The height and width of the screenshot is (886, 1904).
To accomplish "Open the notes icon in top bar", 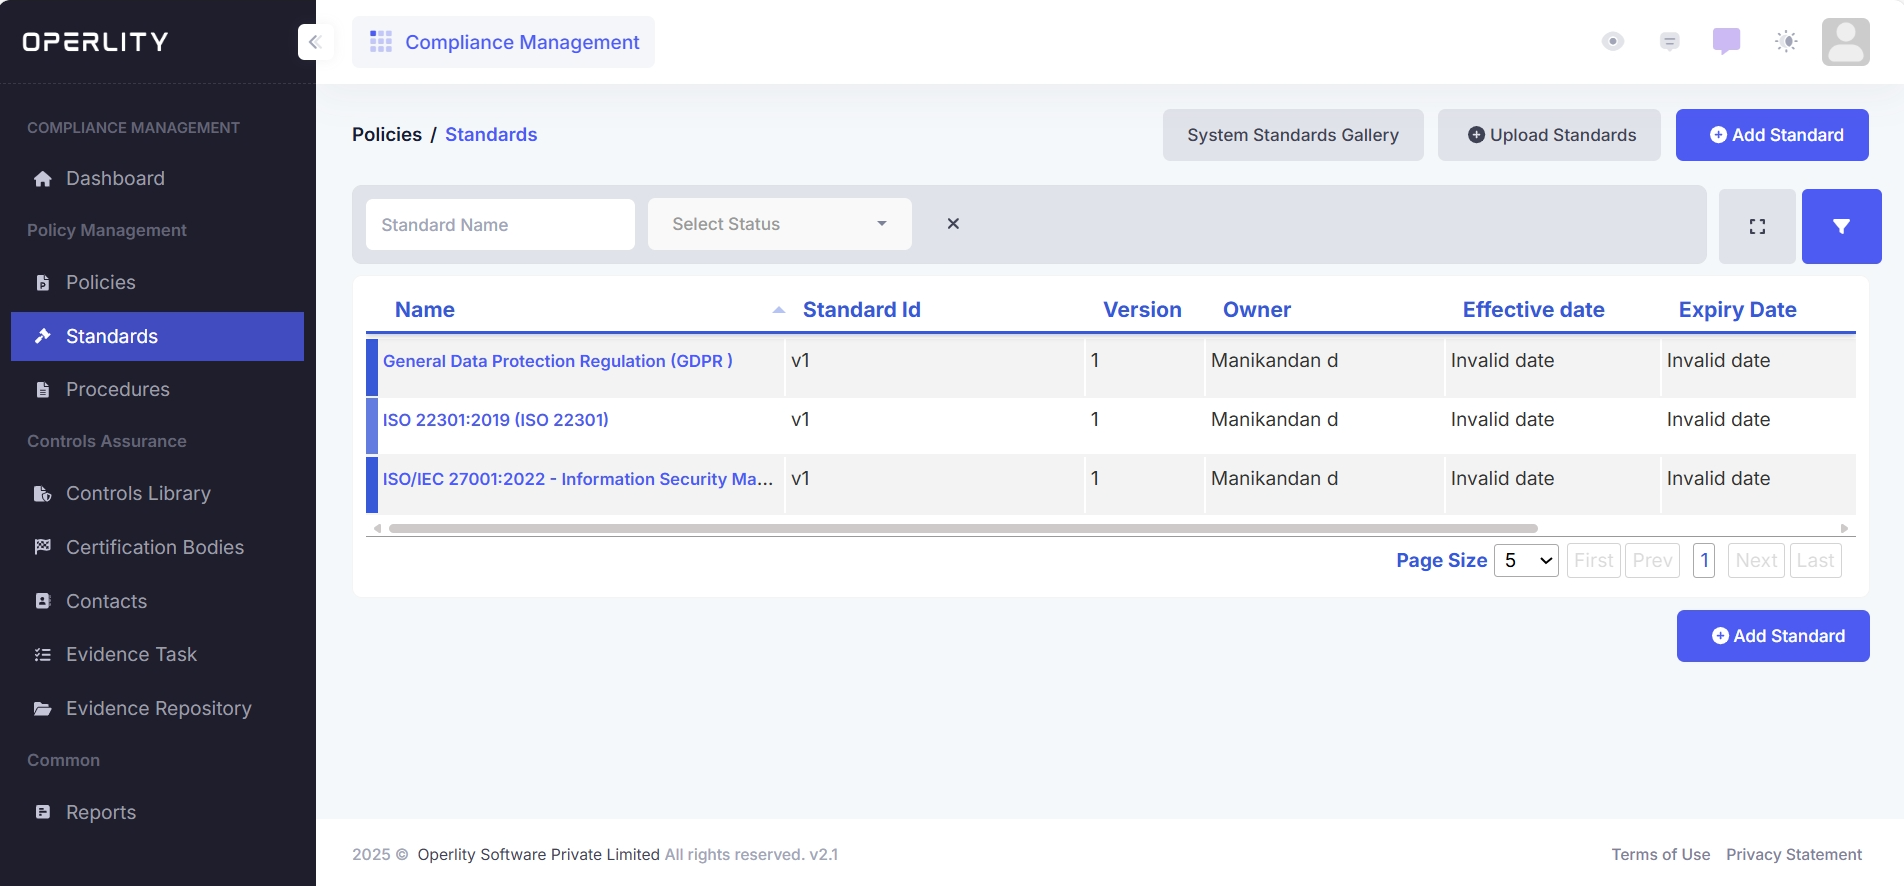I will [1669, 41].
